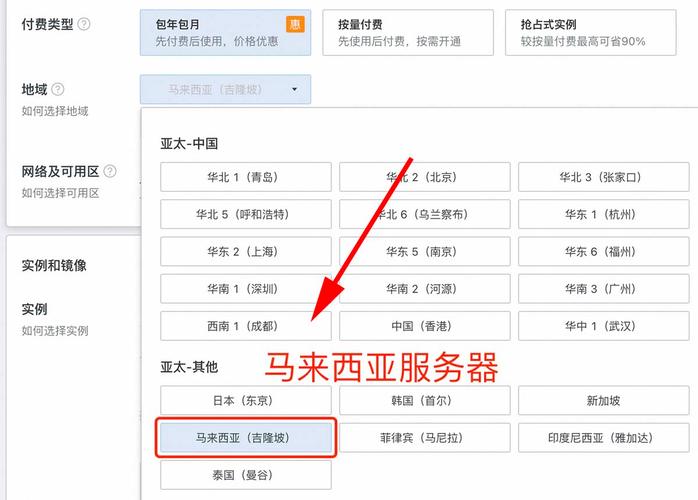
Task: Click the 惠 discount badge
Action: 295,24
